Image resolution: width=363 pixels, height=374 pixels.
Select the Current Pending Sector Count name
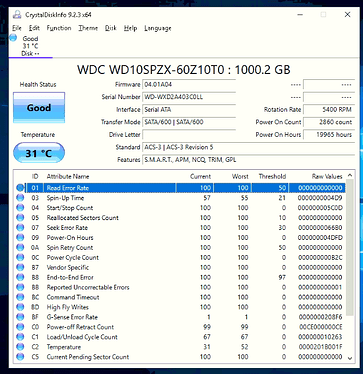click(88, 357)
